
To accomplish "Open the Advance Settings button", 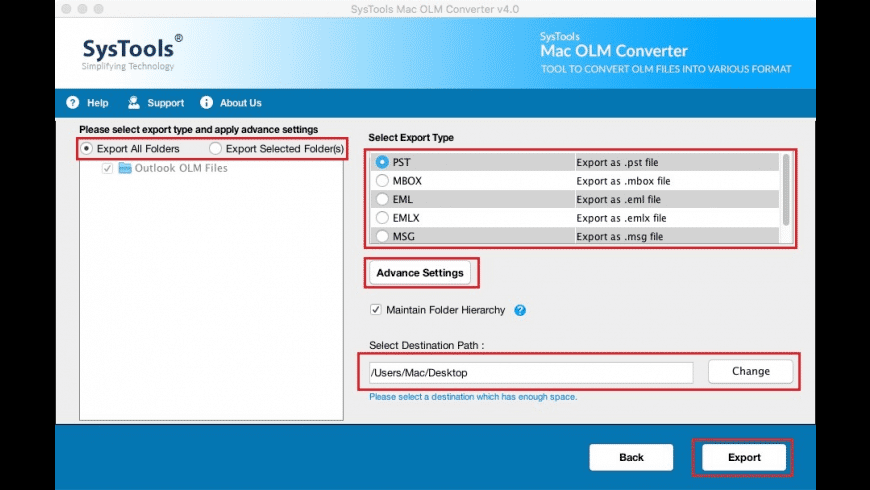I will (x=420, y=272).
